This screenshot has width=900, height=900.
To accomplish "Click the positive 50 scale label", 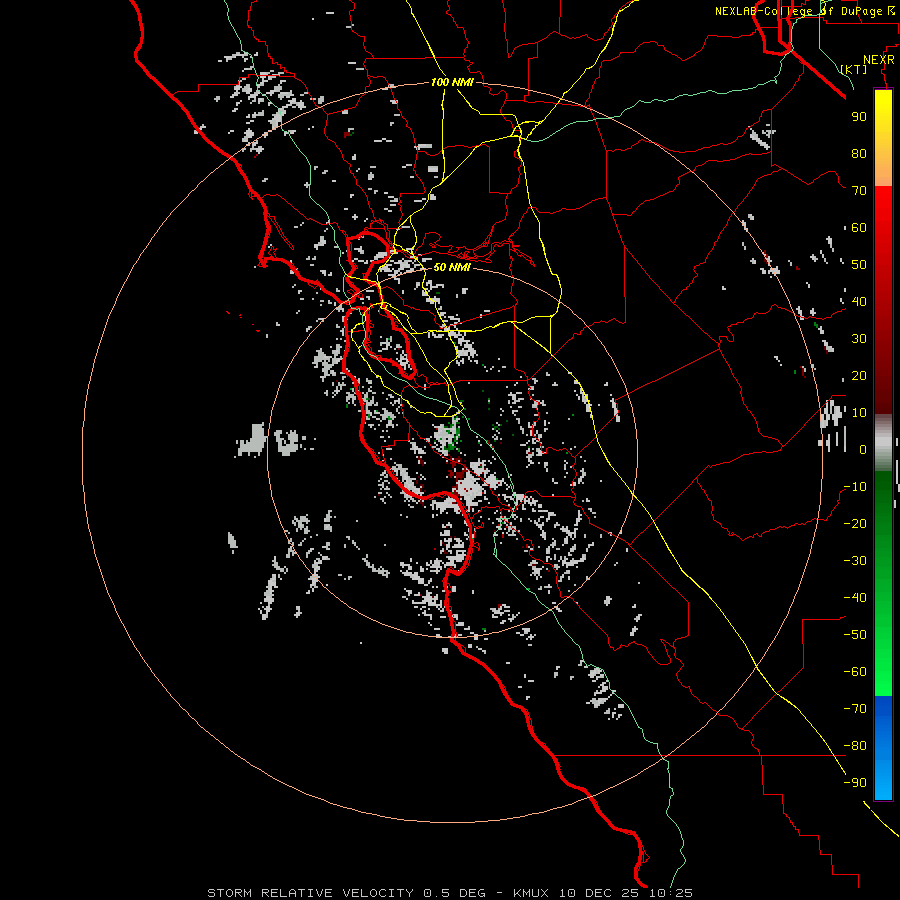I will [859, 265].
